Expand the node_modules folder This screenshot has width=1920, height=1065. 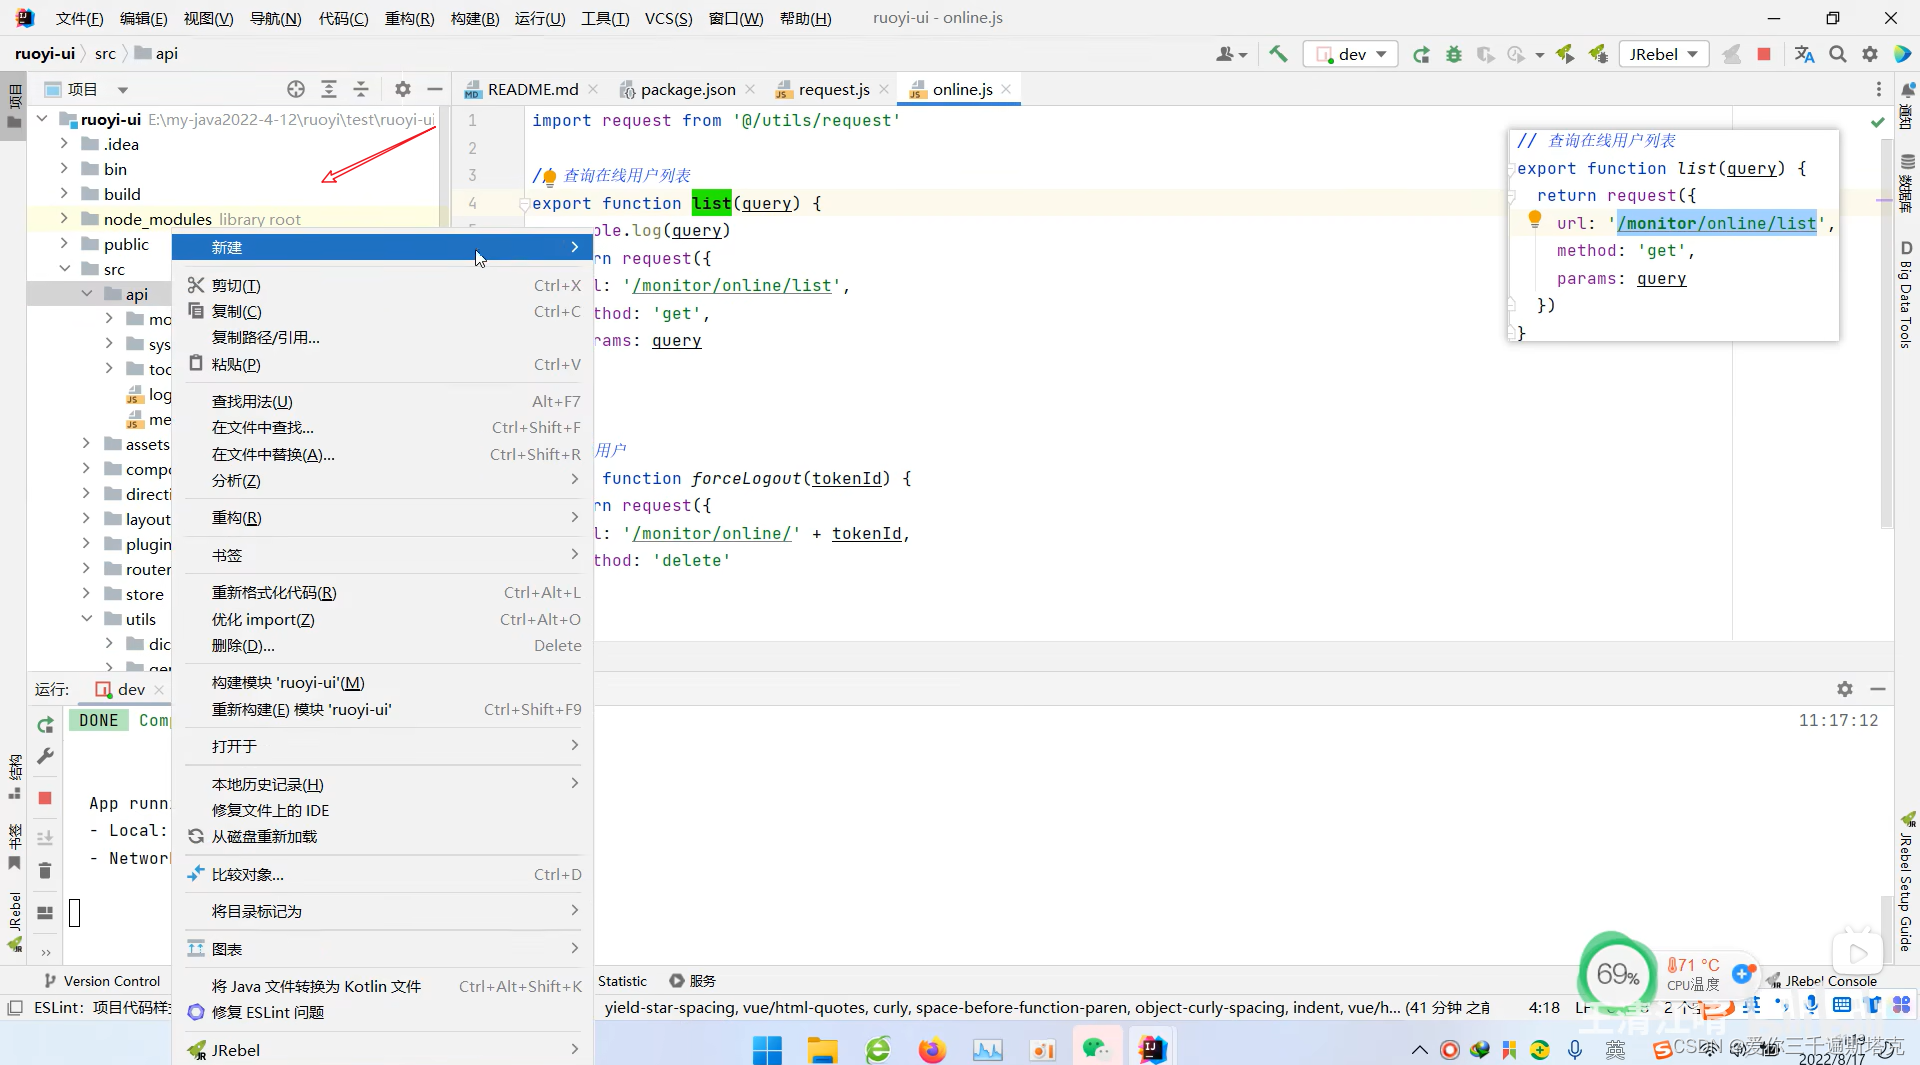[x=64, y=219]
